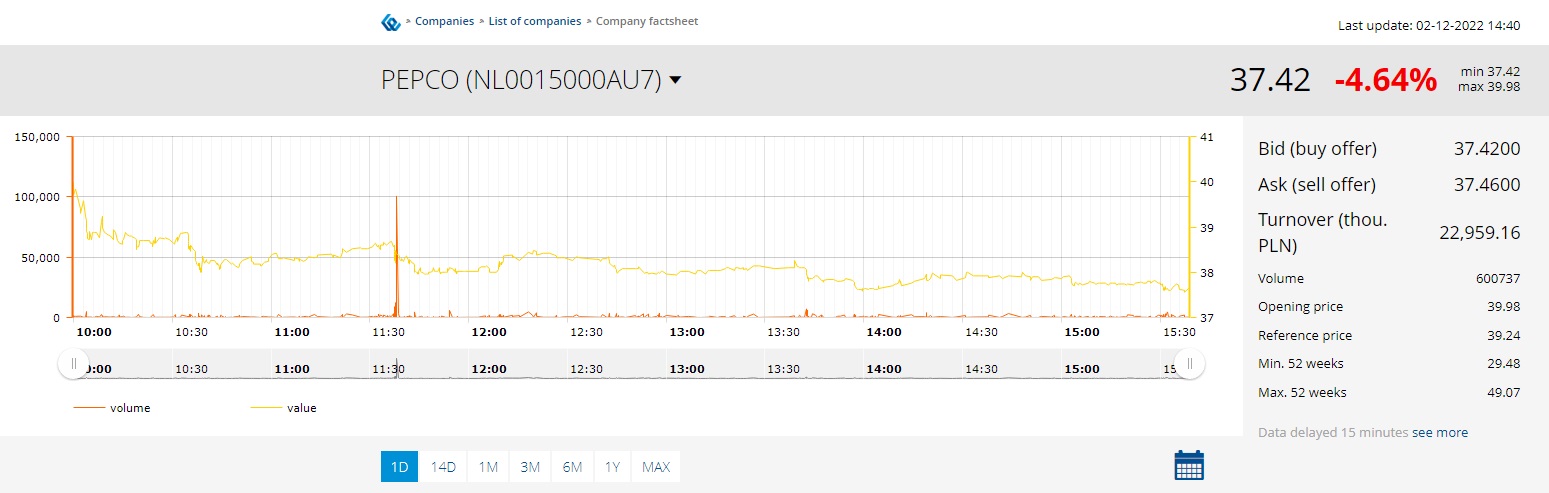The height and width of the screenshot is (493, 1549).
Task: Expand the PEPCO company dropdown arrow
Action: pyautogui.click(x=675, y=80)
